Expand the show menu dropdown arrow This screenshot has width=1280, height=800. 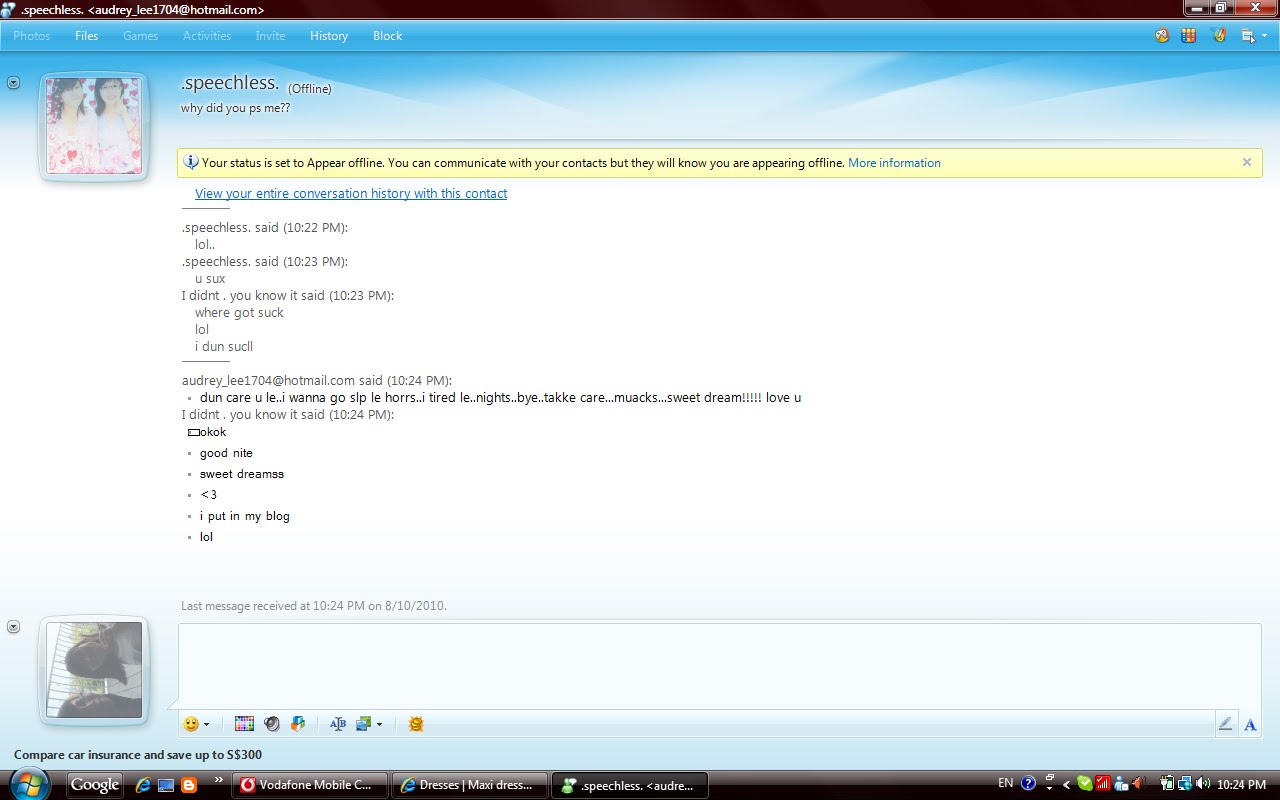(1264, 37)
